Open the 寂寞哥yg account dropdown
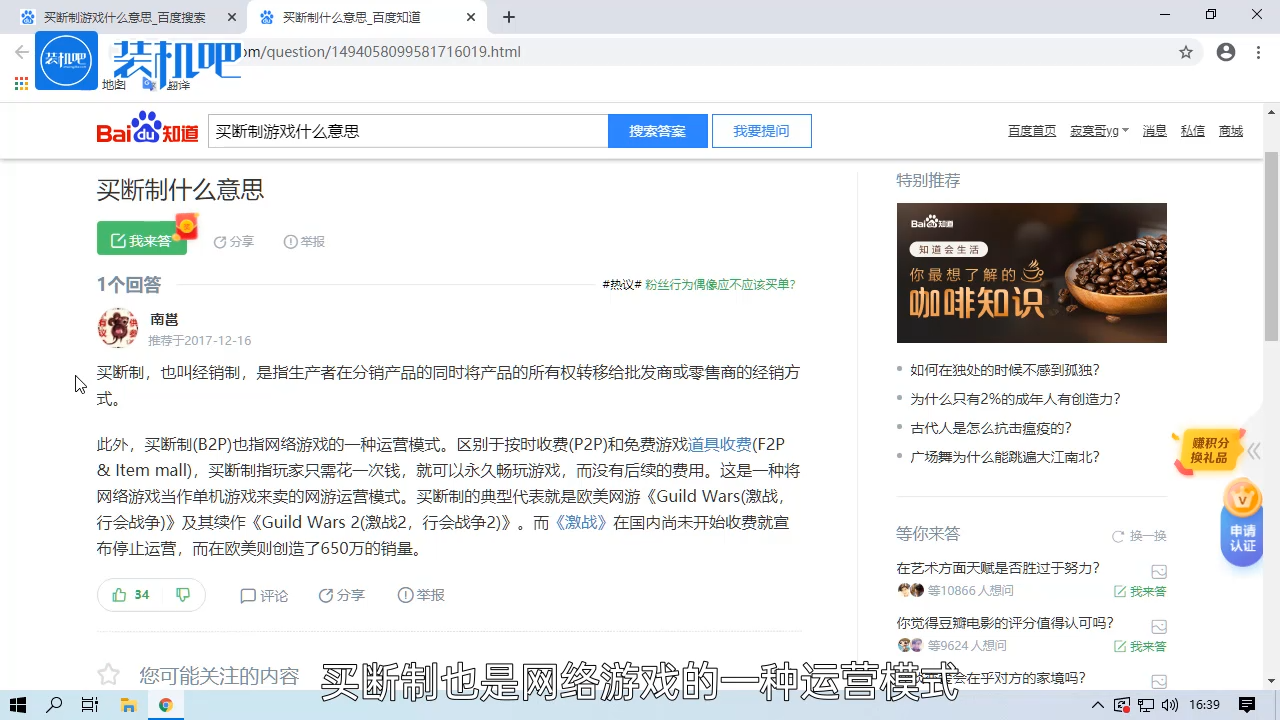Viewport: 1280px width, 720px height. click(x=1098, y=130)
